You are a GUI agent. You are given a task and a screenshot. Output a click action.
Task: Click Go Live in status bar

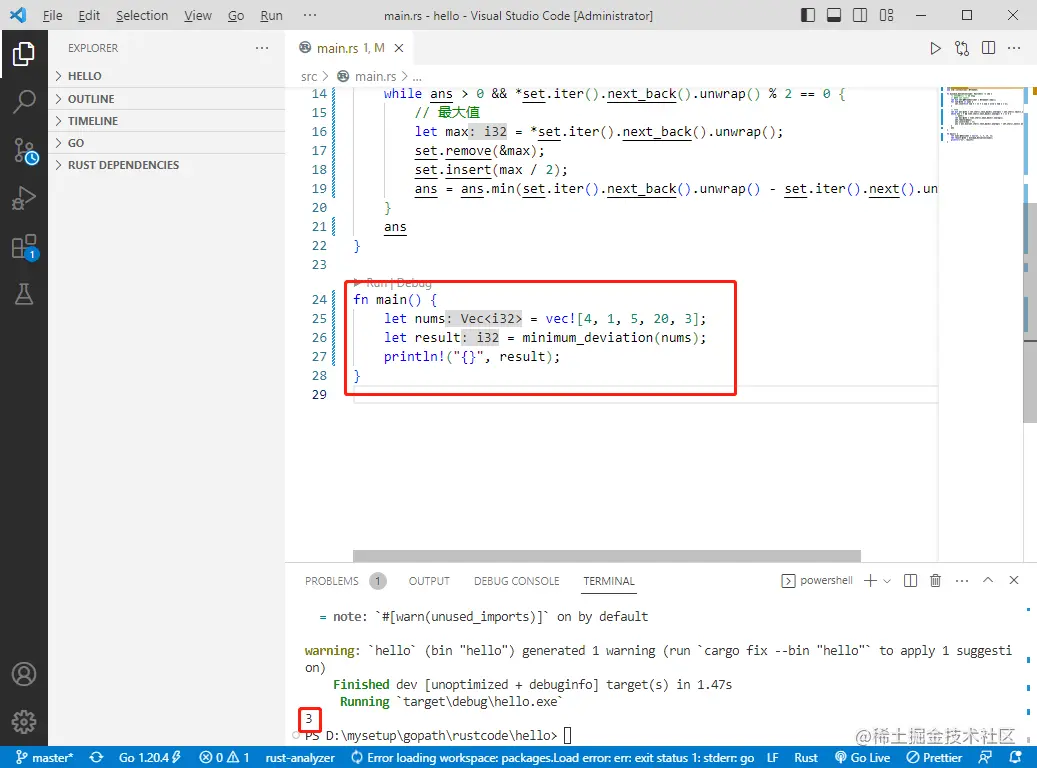point(862,757)
